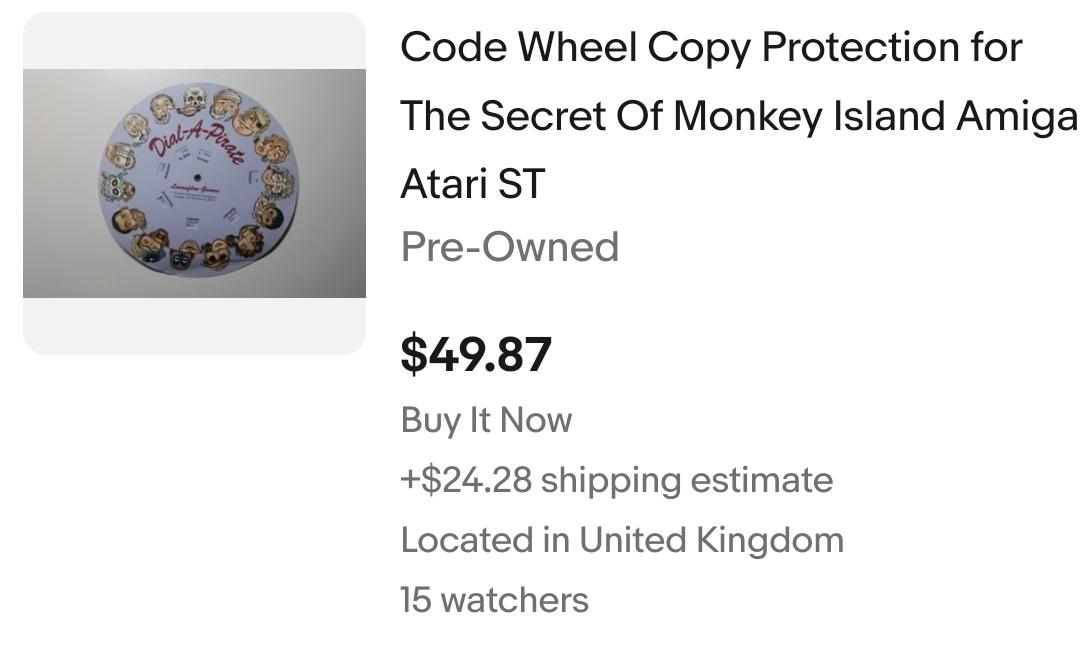Image resolution: width=1080 pixels, height=668 pixels.
Task: Click the green goggle-eyed pirate face on the wheel
Action: (115, 186)
